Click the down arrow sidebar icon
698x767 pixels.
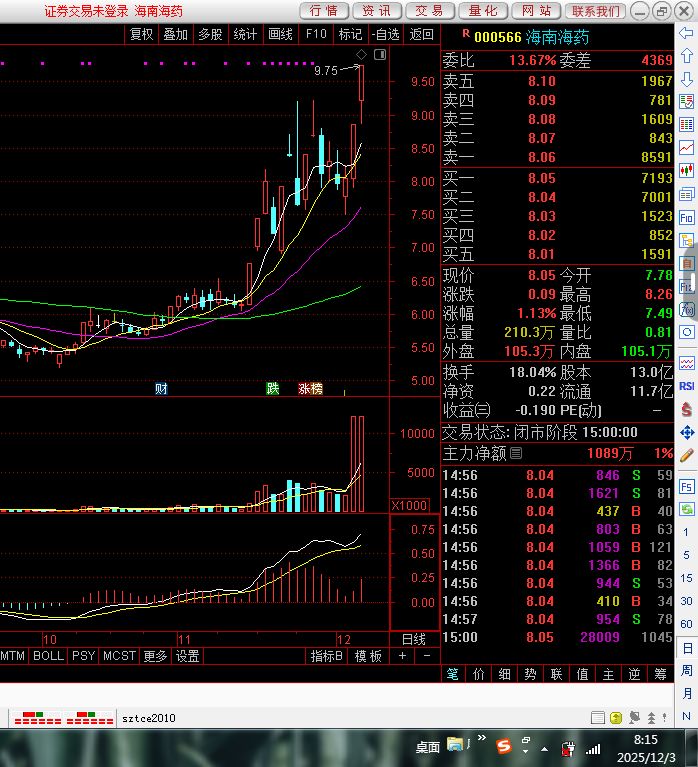click(x=686, y=79)
